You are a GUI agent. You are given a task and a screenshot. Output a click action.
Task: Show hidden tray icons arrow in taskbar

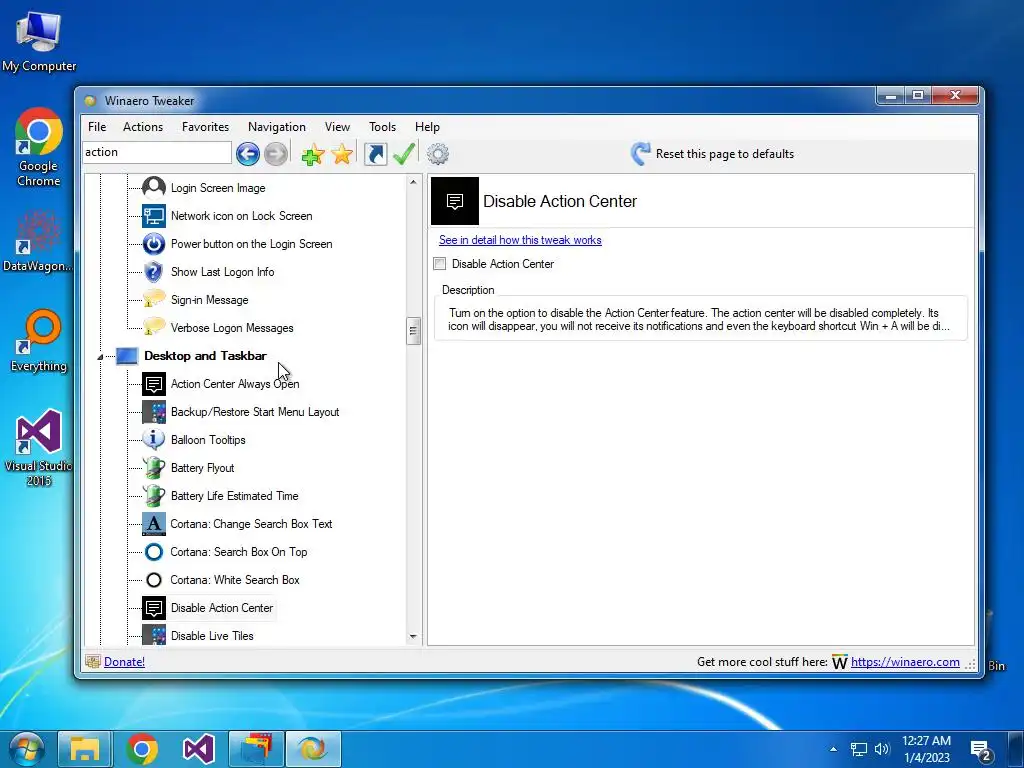point(833,749)
